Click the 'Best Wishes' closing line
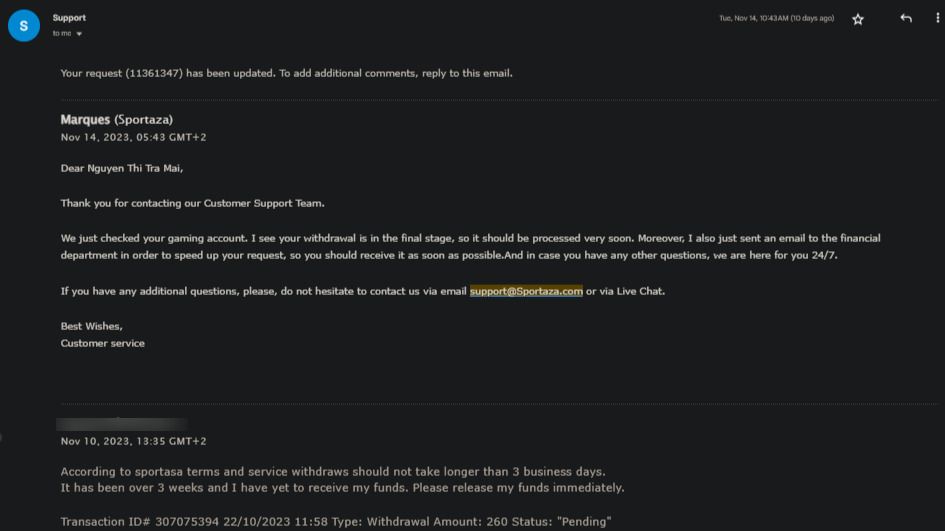 [x=91, y=326]
